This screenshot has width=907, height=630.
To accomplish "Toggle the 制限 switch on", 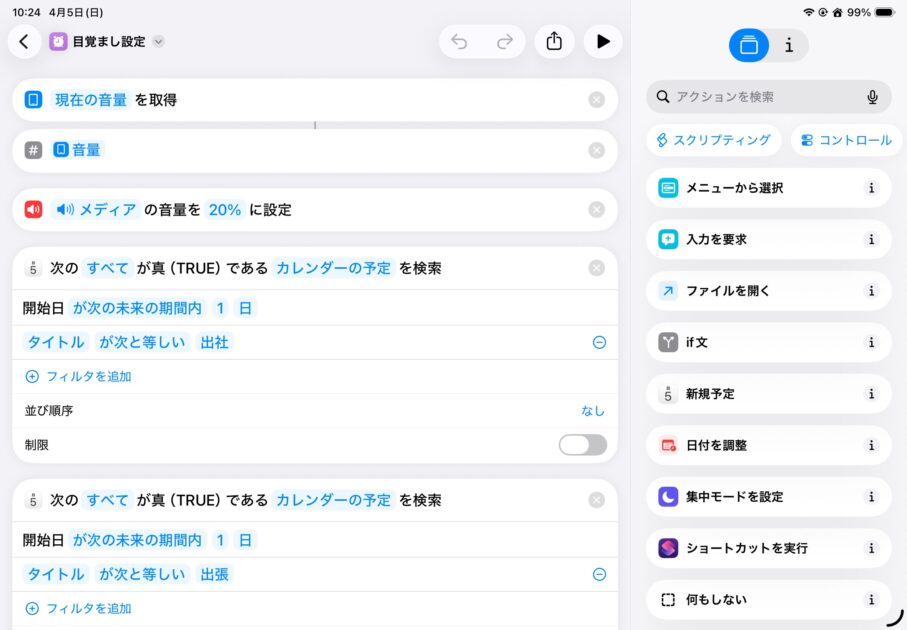I will point(582,445).
